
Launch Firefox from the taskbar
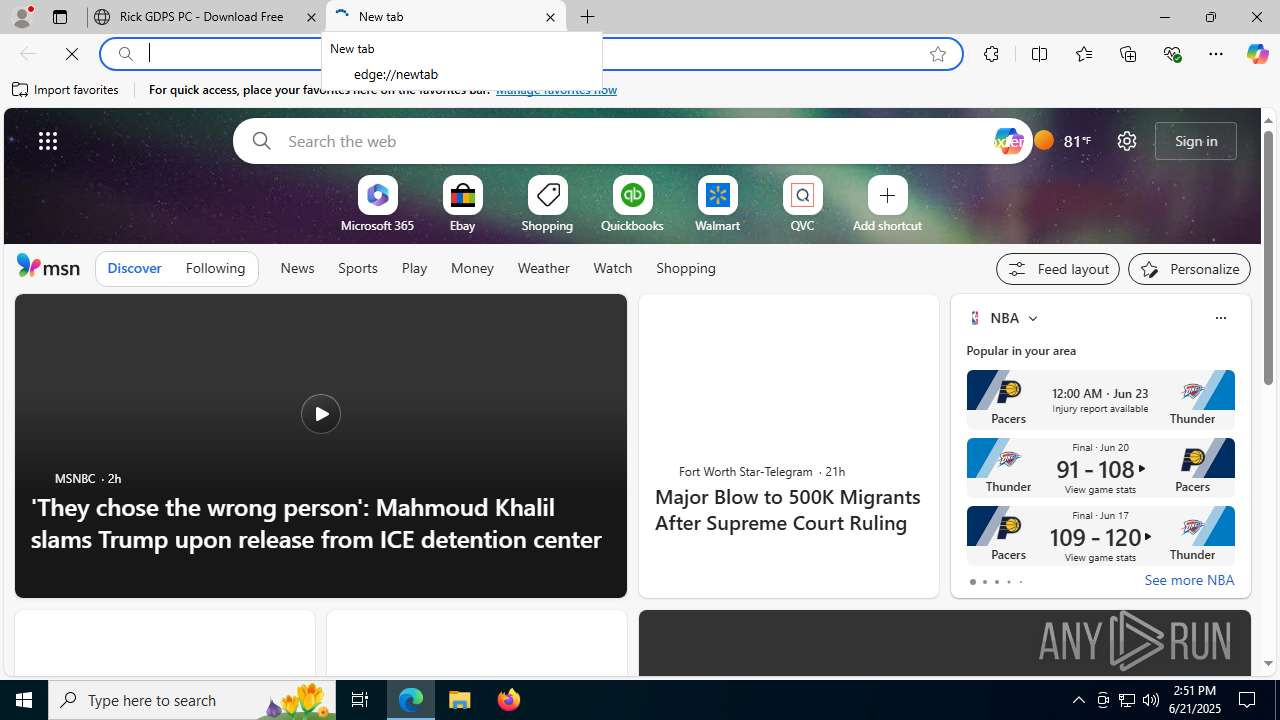click(508, 700)
